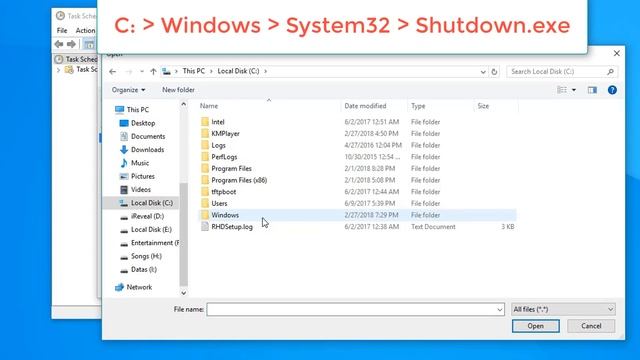Go back using the Open dialog back arrow
Viewport: 640px width, 360px height.
click(x=113, y=71)
